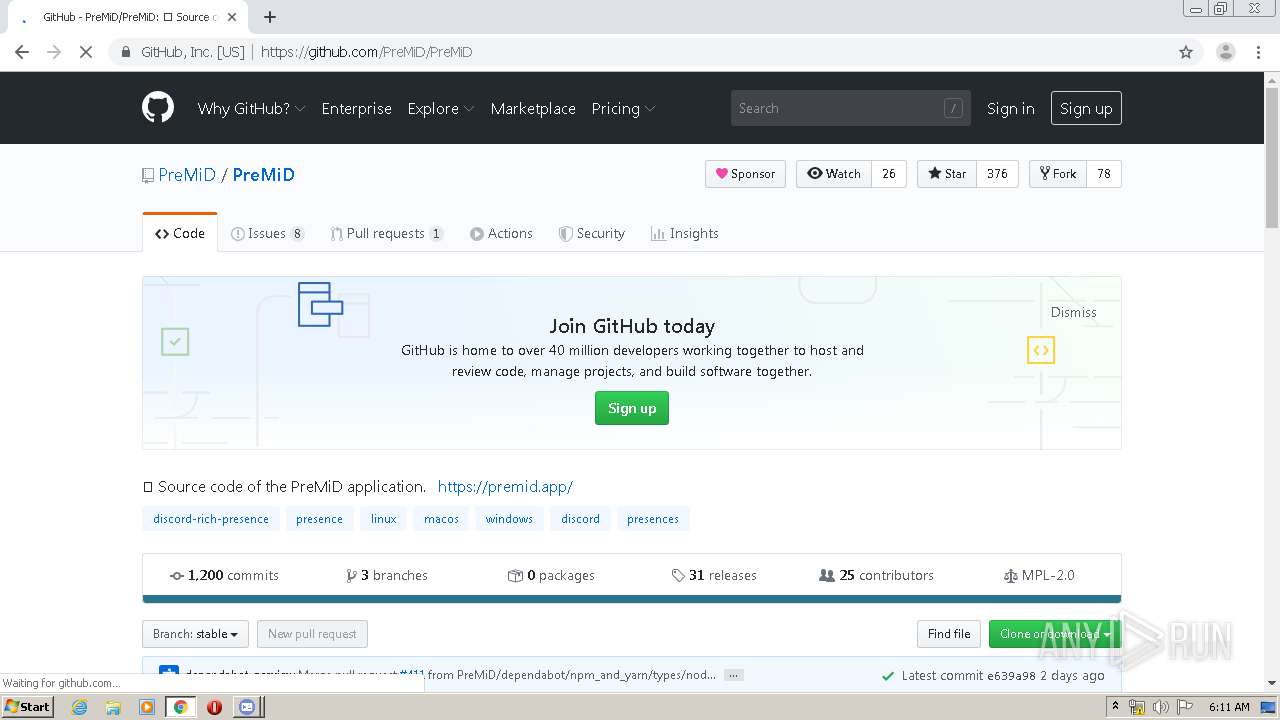The image size is (1280, 720).
Task: Open the Security tab
Action: (591, 233)
